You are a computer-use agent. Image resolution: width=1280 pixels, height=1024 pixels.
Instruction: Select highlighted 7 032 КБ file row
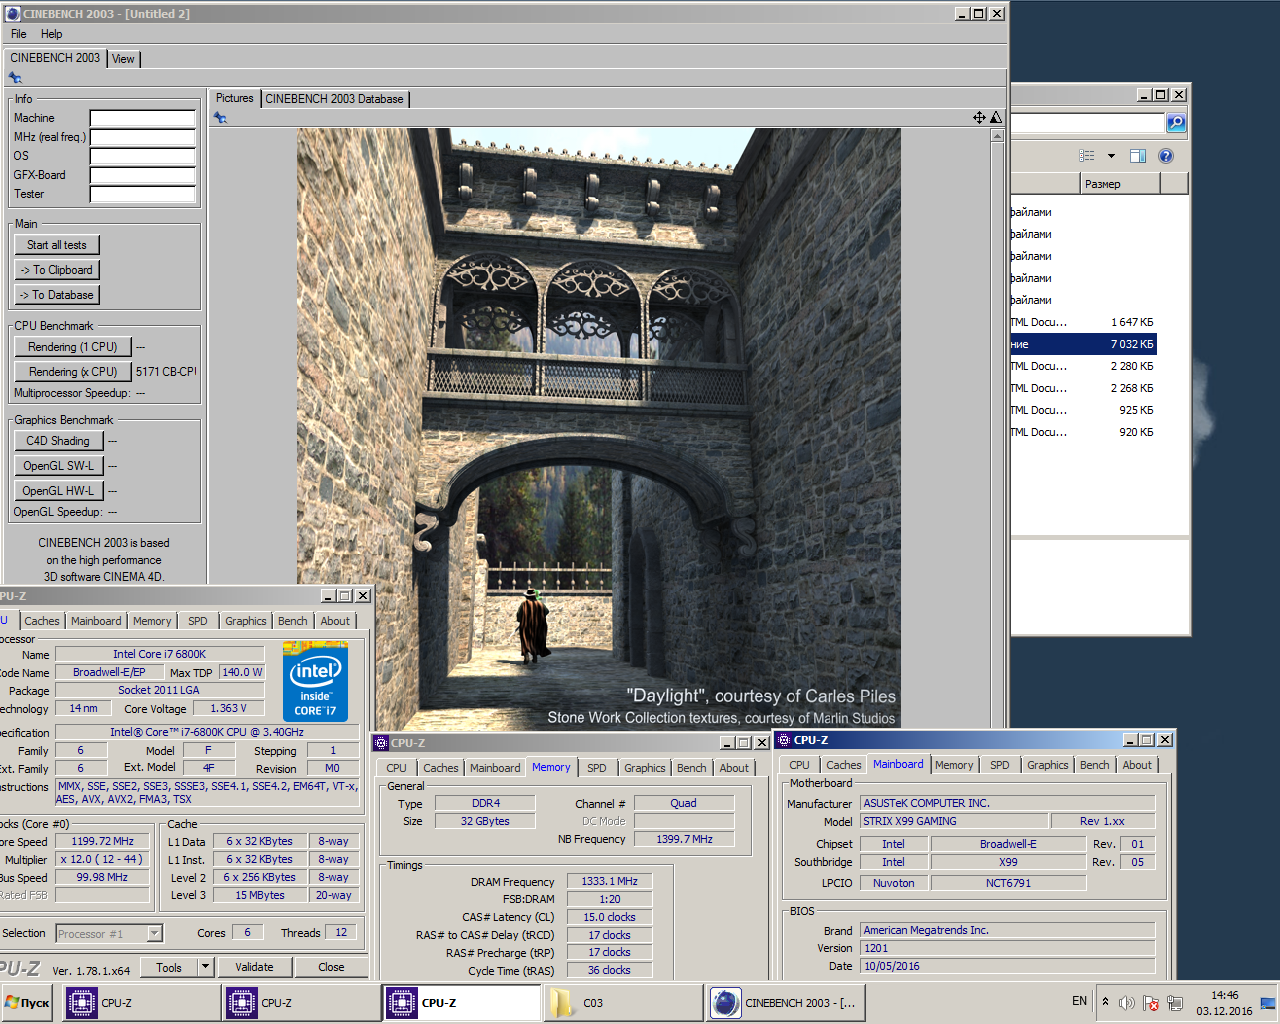[1083, 344]
